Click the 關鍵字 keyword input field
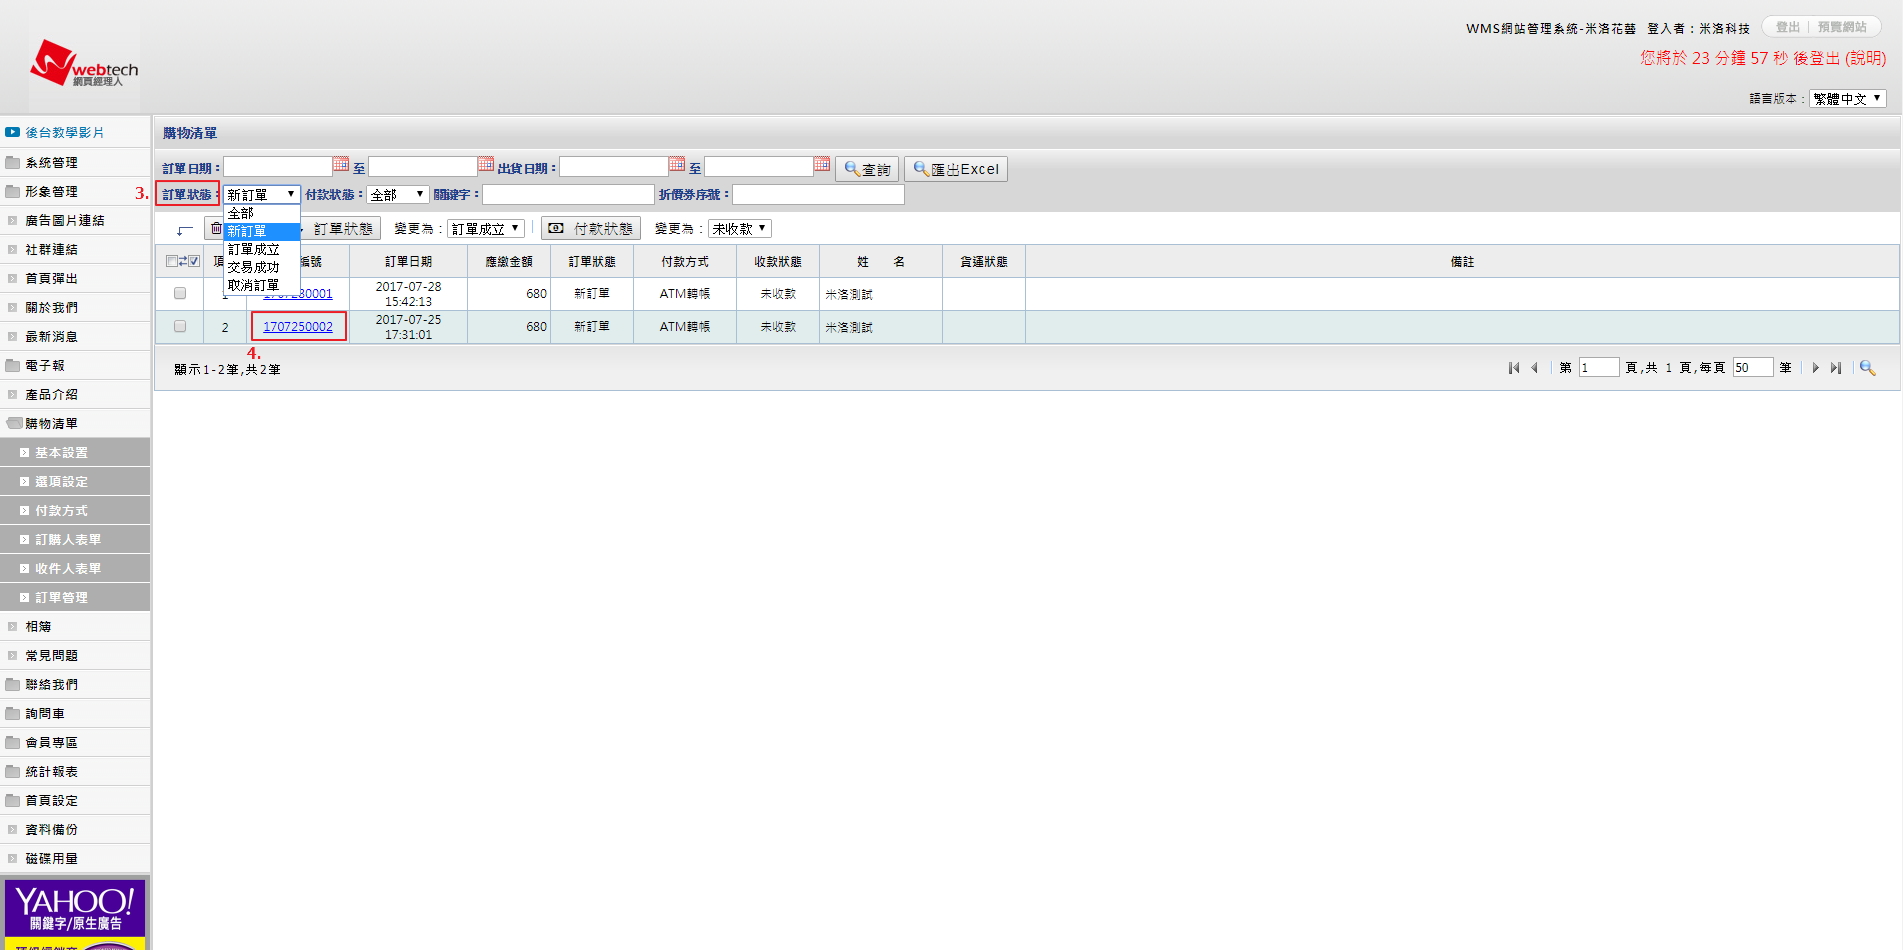The image size is (1903, 950). pyautogui.click(x=568, y=195)
